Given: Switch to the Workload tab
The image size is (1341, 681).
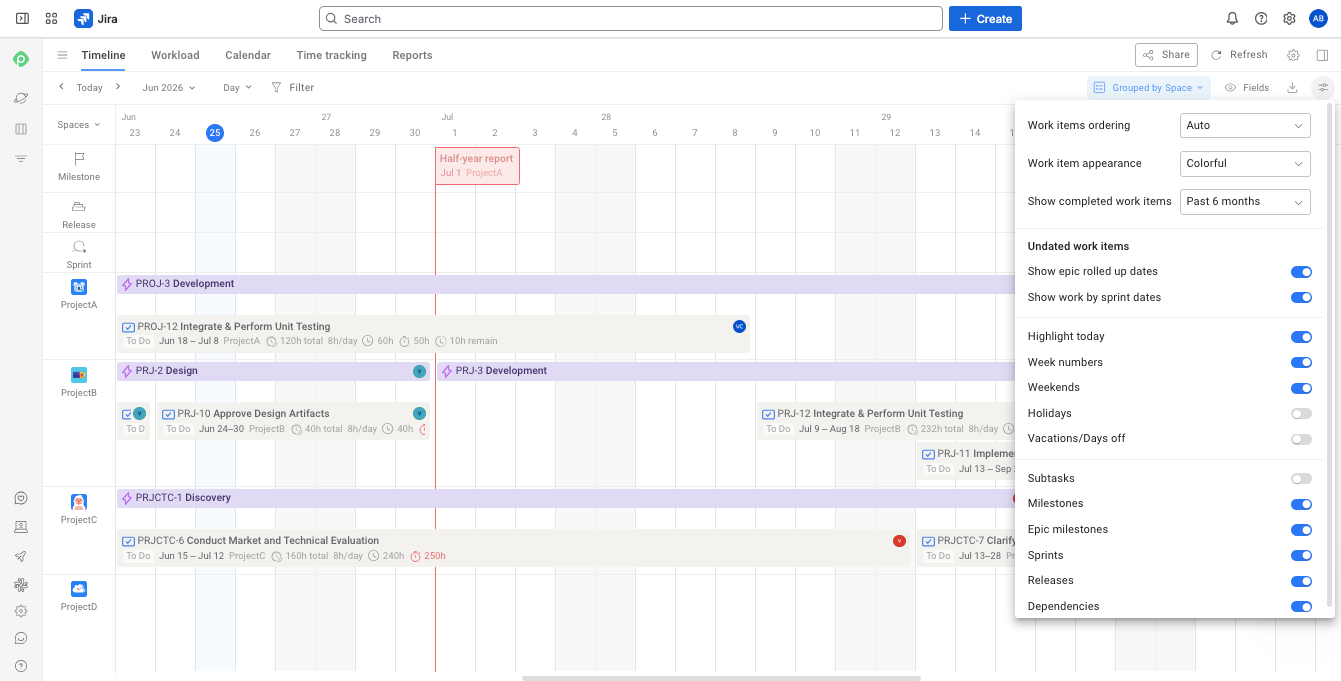Looking at the screenshot, I should coord(175,55).
